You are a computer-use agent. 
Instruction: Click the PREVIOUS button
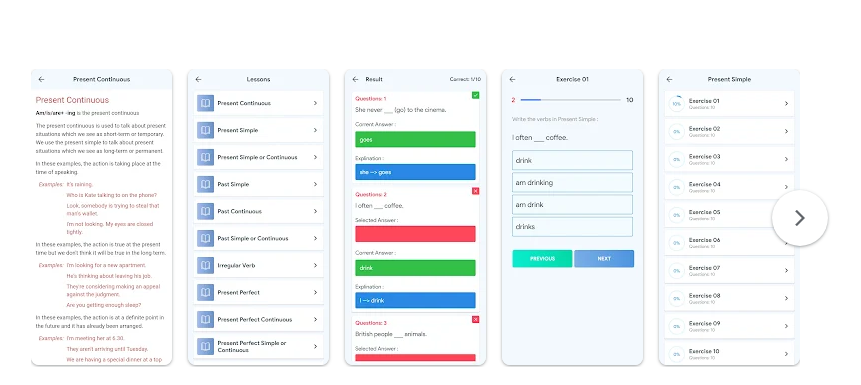(542, 259)
